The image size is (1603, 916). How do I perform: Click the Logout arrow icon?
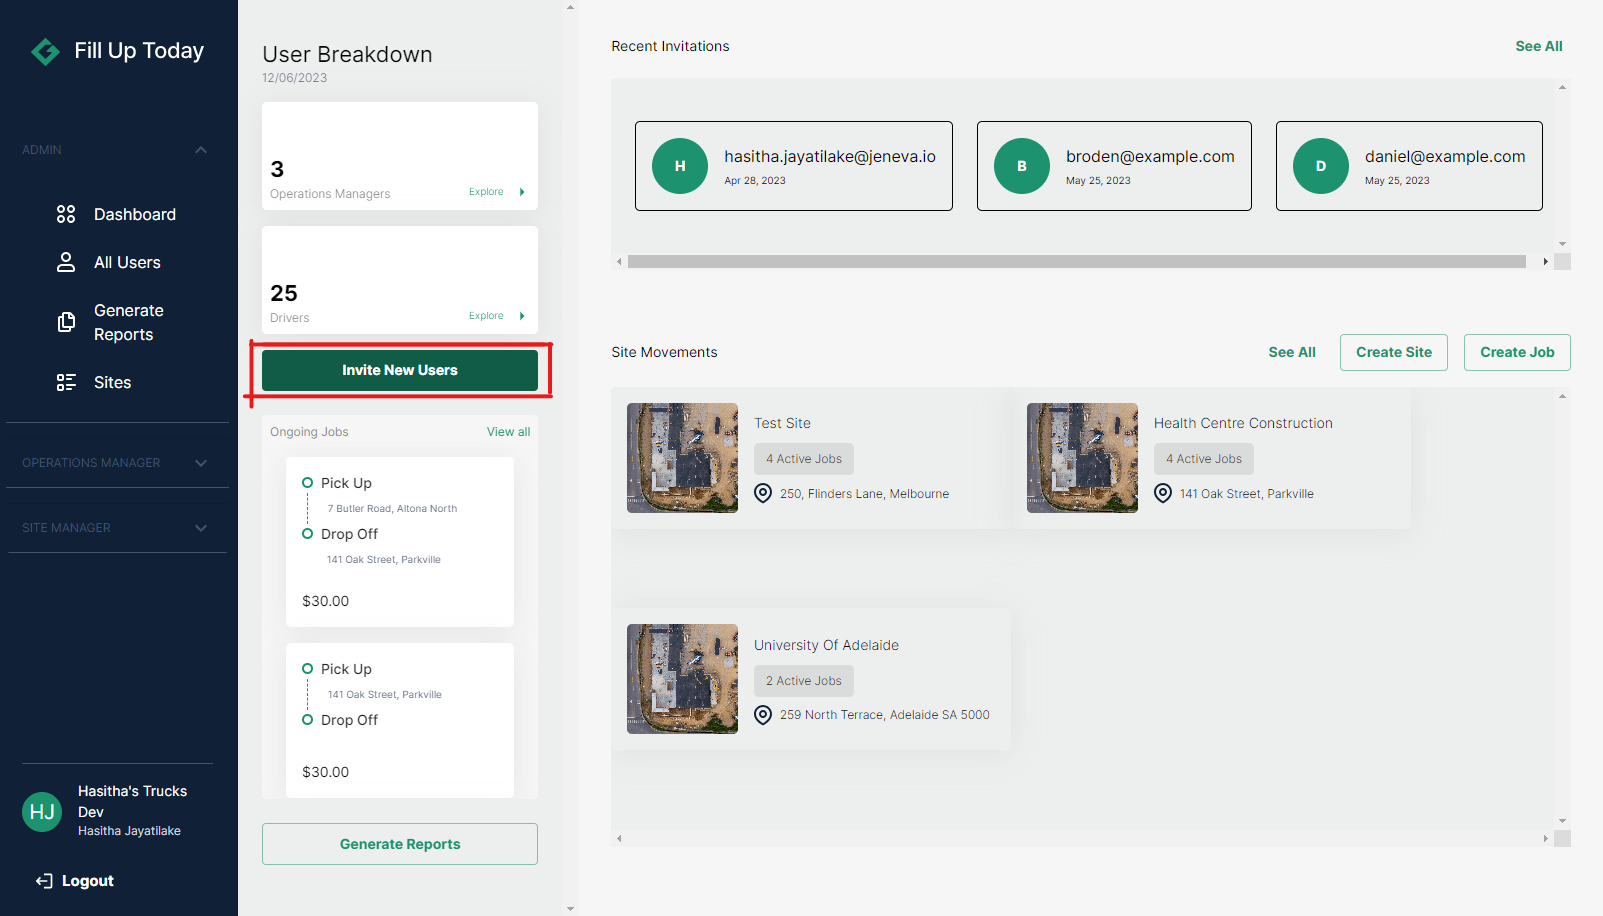coord(44,881)
